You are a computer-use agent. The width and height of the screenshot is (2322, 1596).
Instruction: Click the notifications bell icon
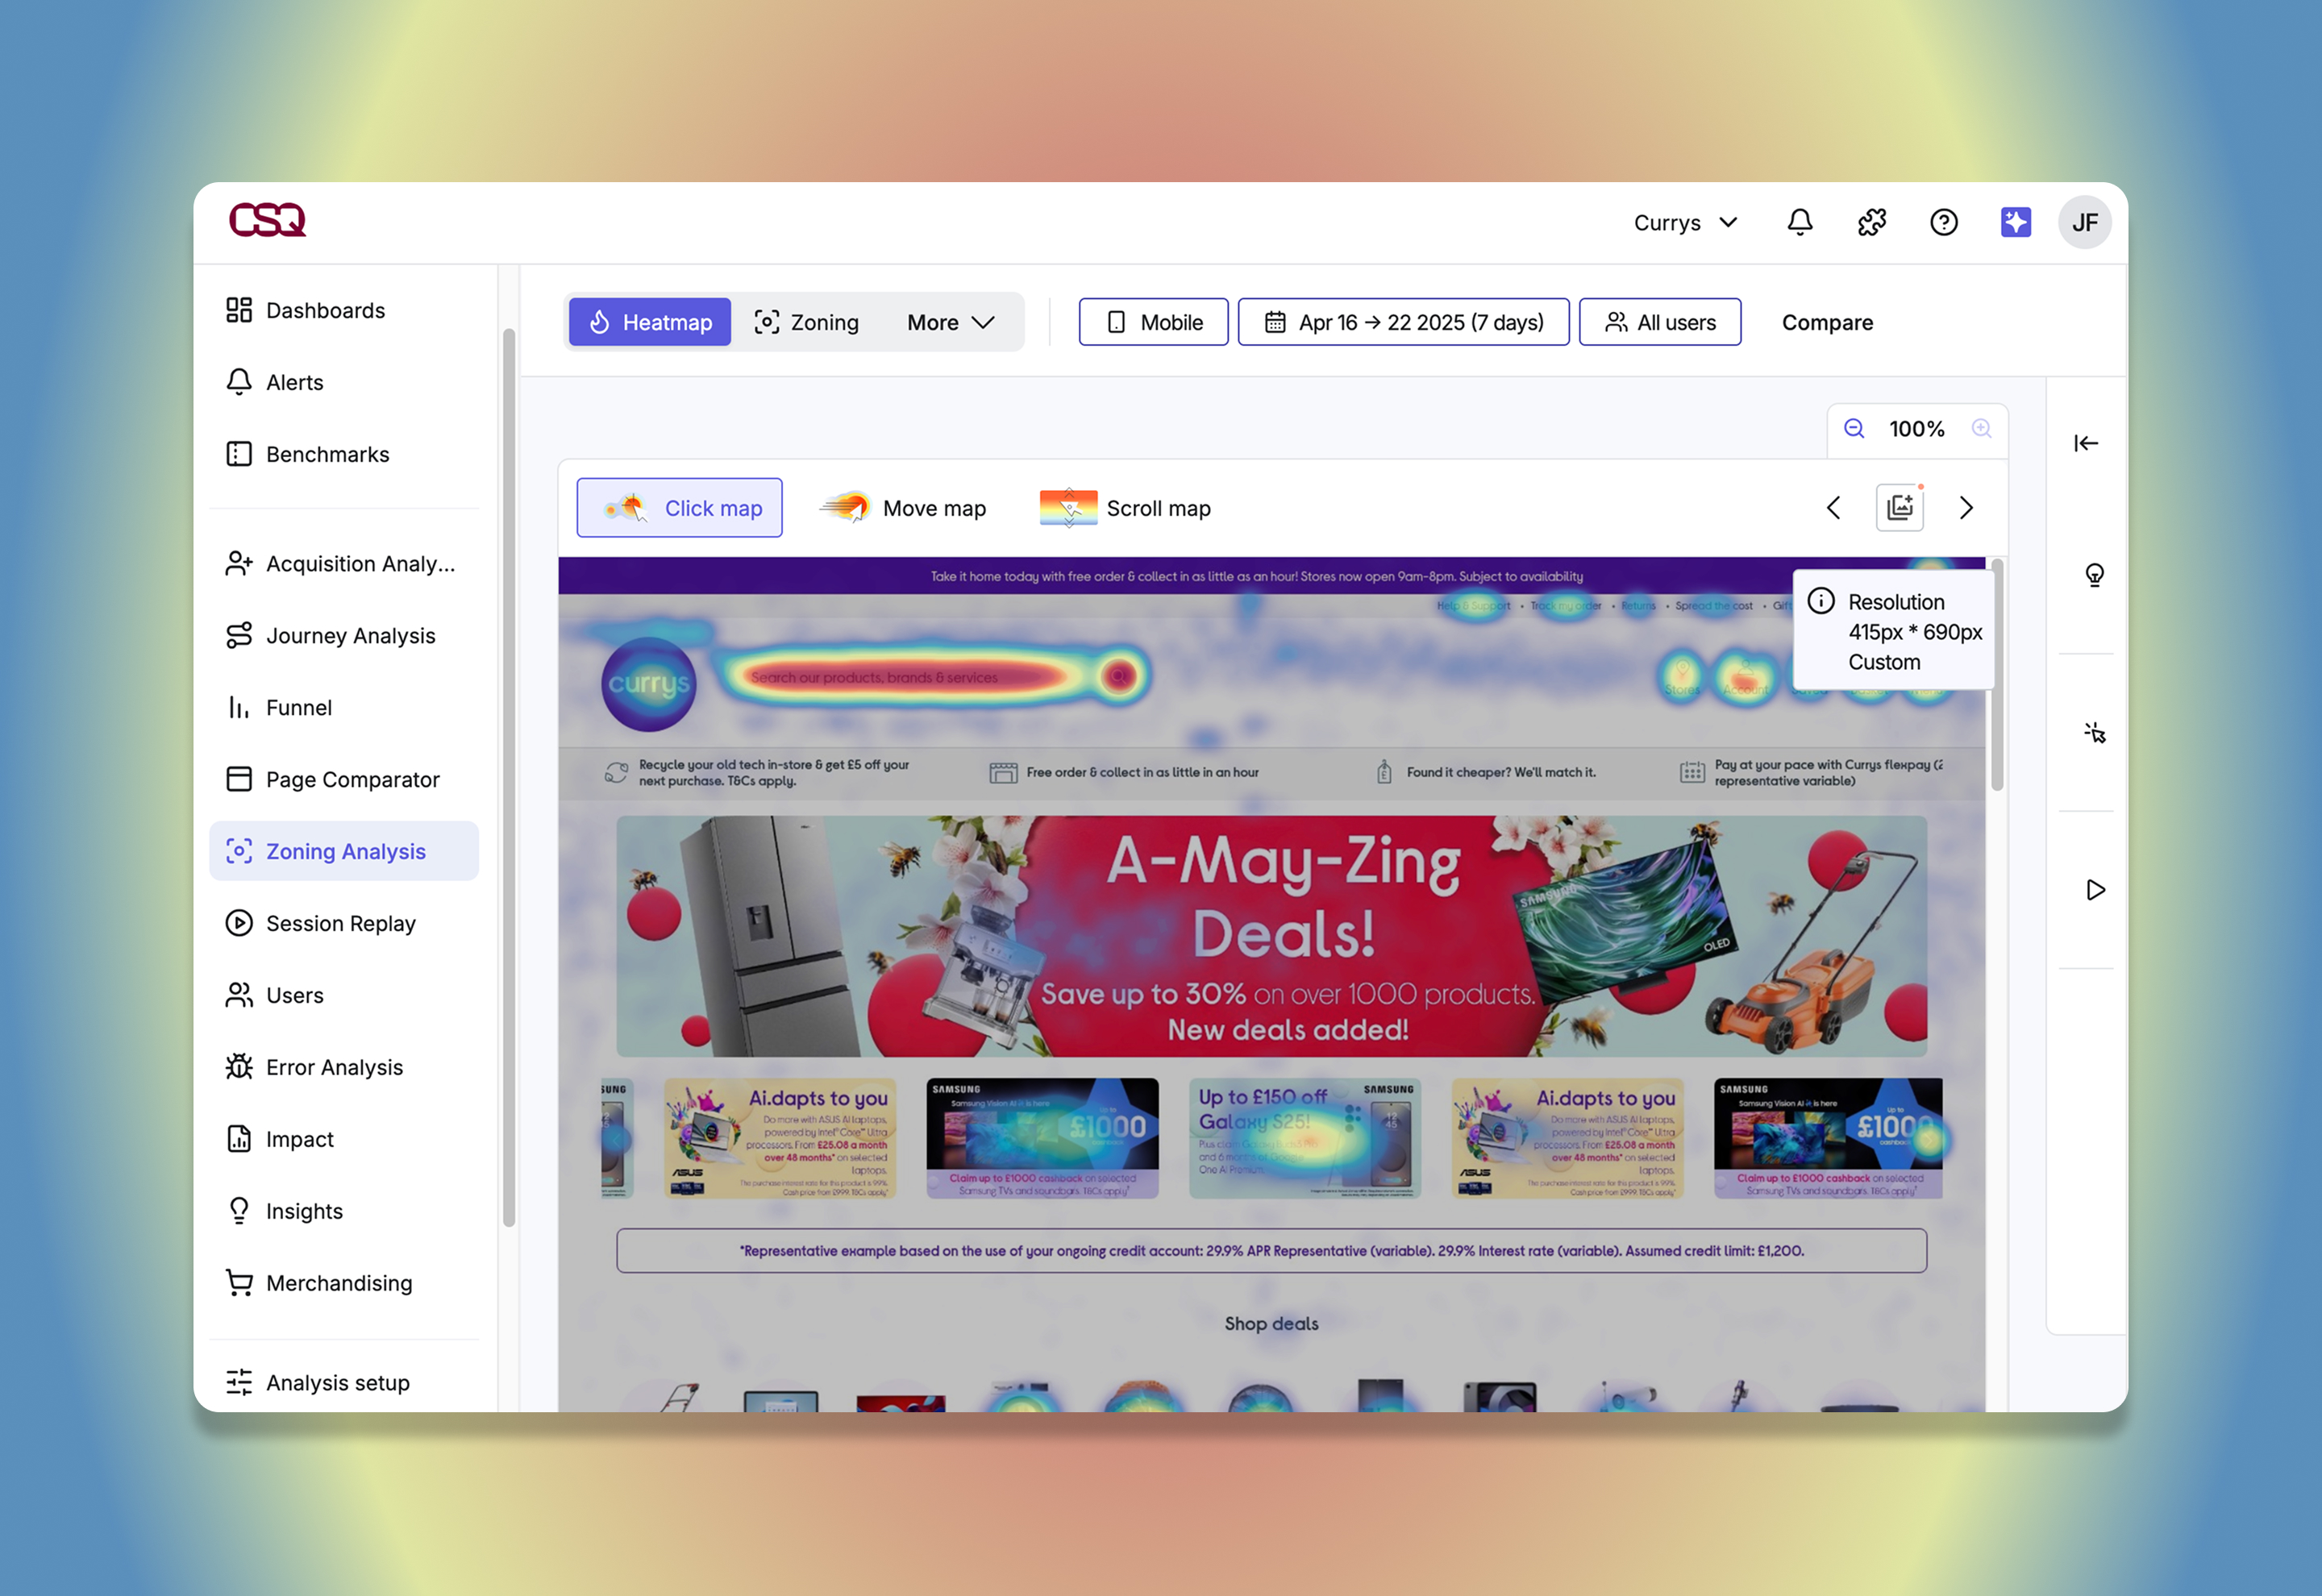(x=1799, y=222)
